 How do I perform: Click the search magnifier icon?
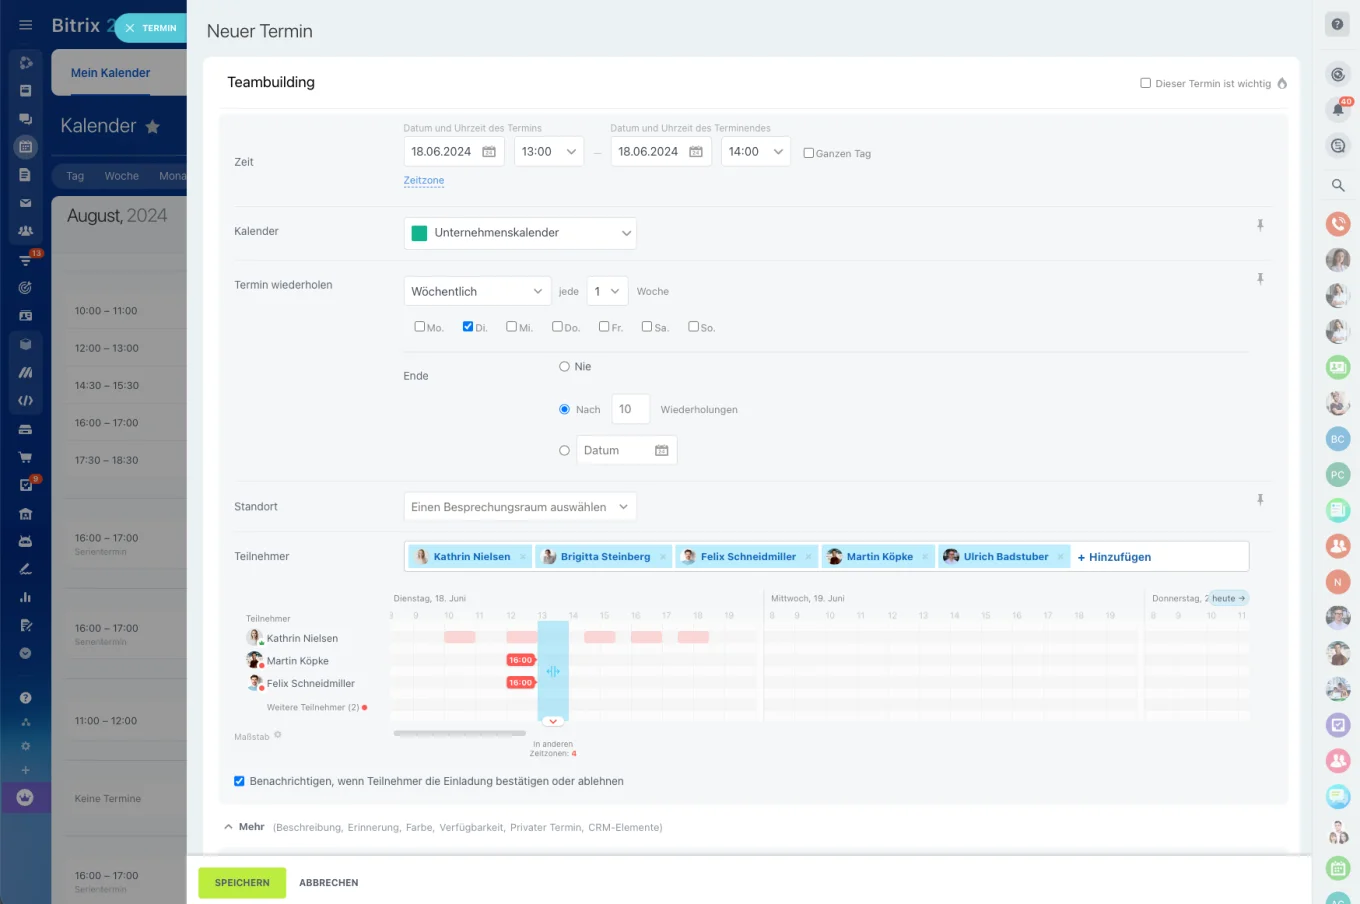[1337, 185]
